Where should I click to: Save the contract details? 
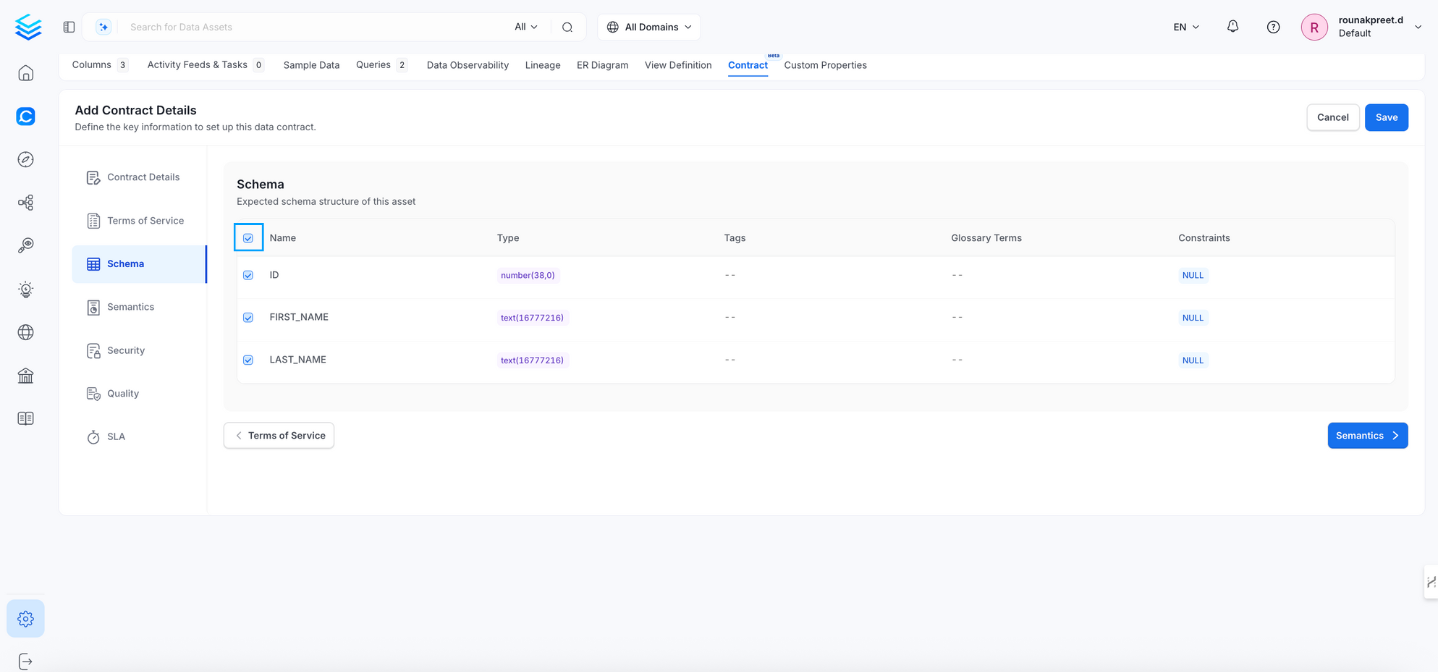pos(1386,117)
